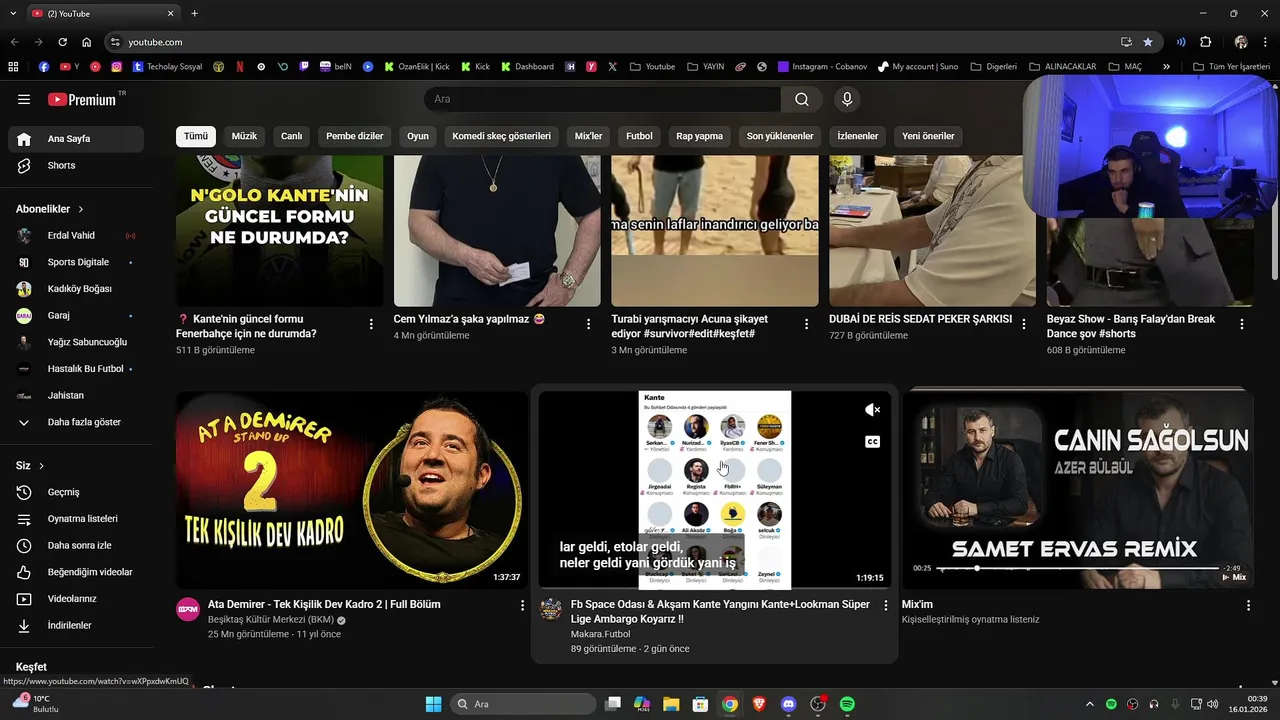Open Geçmiş watch history
Image resolution: width=1280 pixels, height=720 pixels.
[x=75, y=492]
